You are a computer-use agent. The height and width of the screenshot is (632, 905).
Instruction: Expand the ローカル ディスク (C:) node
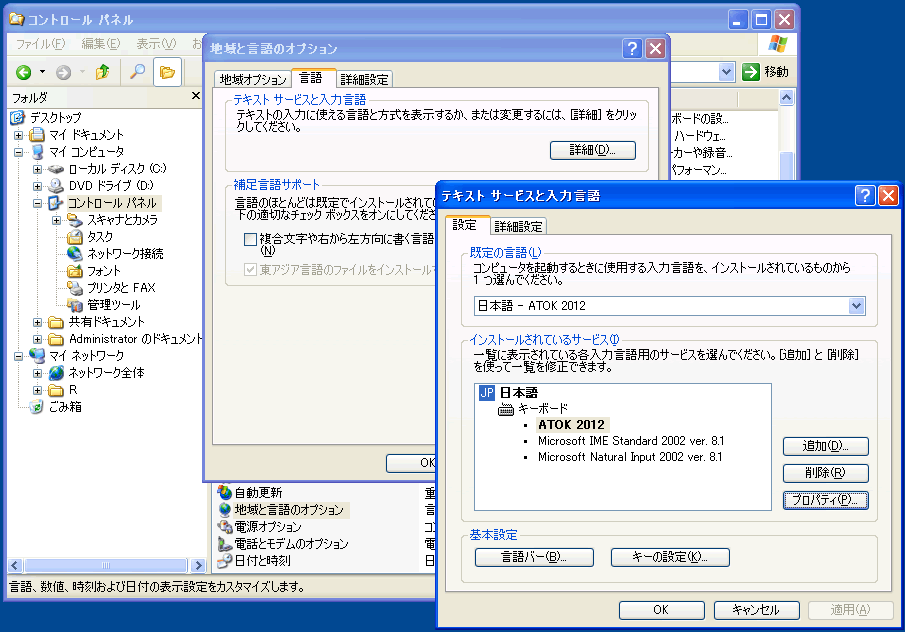(38, 170)
